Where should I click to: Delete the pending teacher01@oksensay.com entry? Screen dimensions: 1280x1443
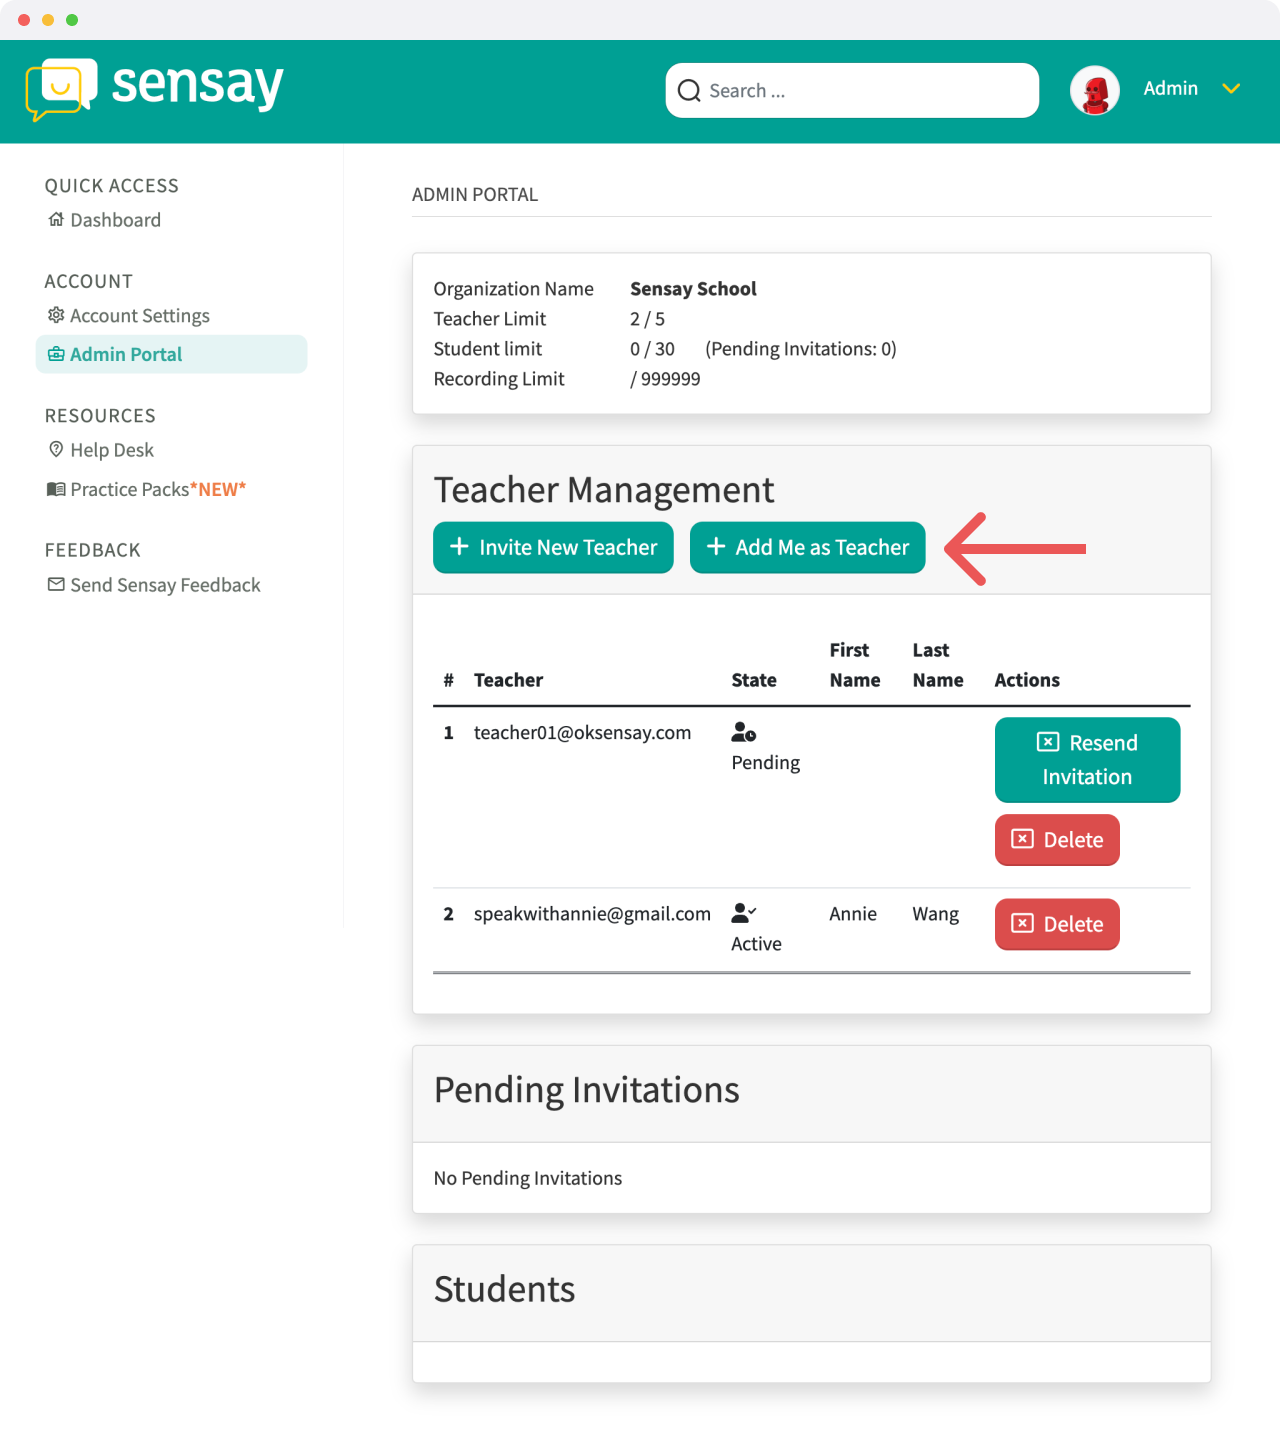(1057, 840)
